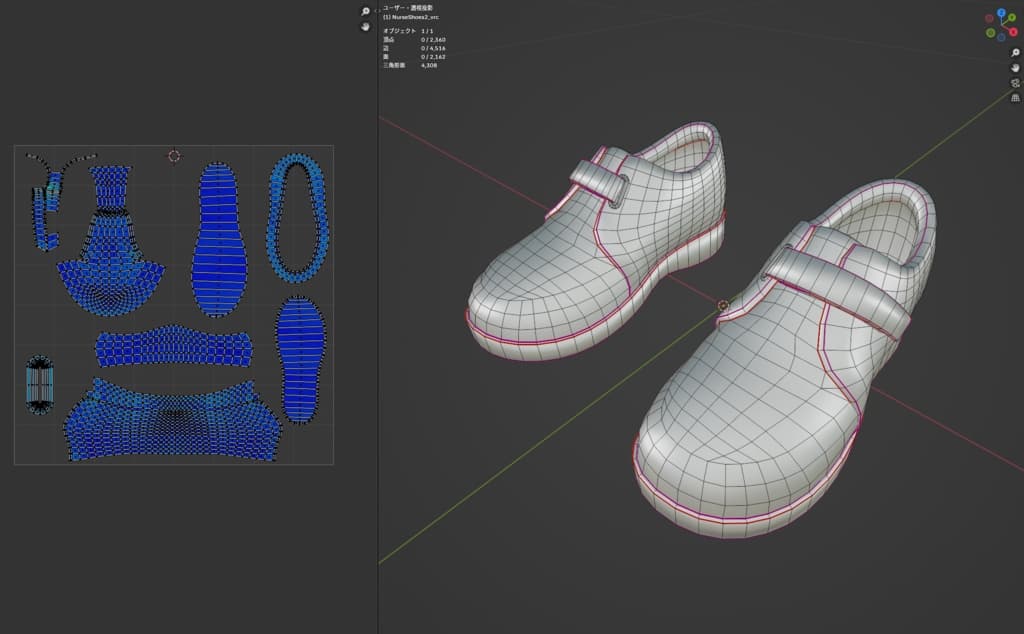Viewport: 1024px width, 634px height.
Task: Click the 2D cursor in the UV editor
Action: tap(174, 156)
